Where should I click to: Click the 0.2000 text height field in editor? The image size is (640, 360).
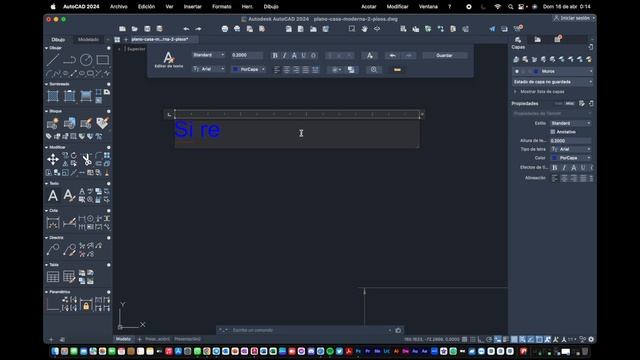247,55
